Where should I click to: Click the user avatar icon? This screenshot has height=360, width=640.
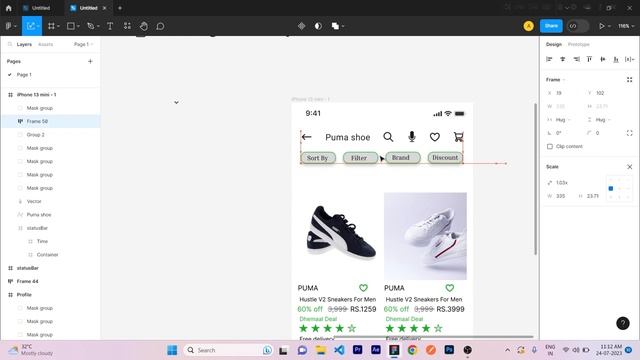coord(529,26)
